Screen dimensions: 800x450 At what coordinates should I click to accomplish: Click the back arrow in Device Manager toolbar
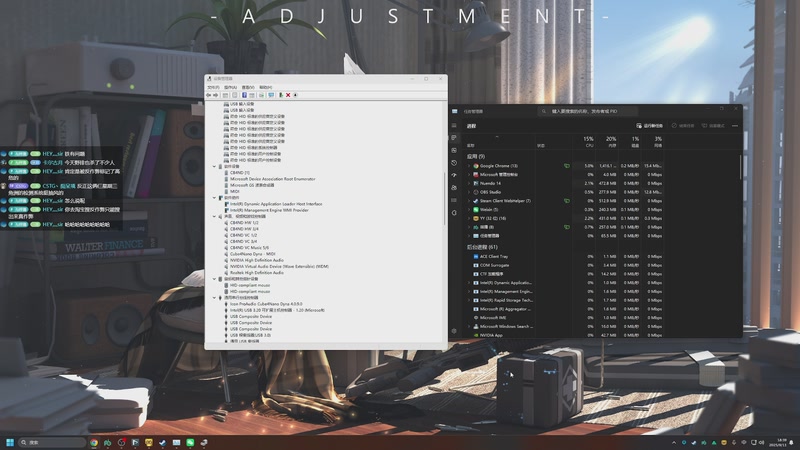point(208,95)
